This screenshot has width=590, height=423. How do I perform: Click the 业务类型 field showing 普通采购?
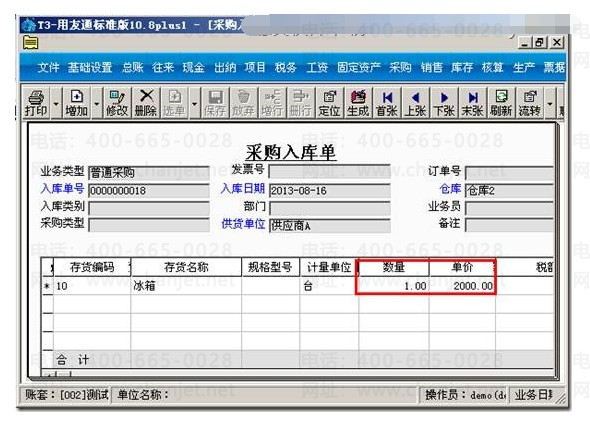(x=149, y=173)
